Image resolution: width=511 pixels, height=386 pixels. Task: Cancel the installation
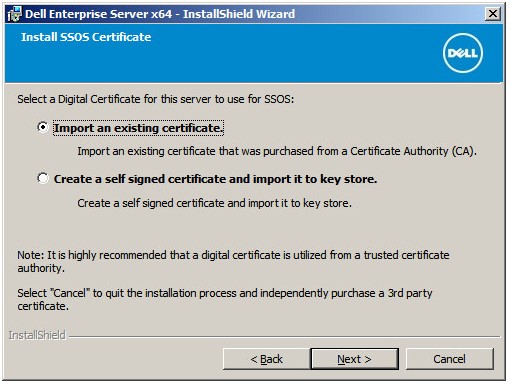tap(449, 359)
